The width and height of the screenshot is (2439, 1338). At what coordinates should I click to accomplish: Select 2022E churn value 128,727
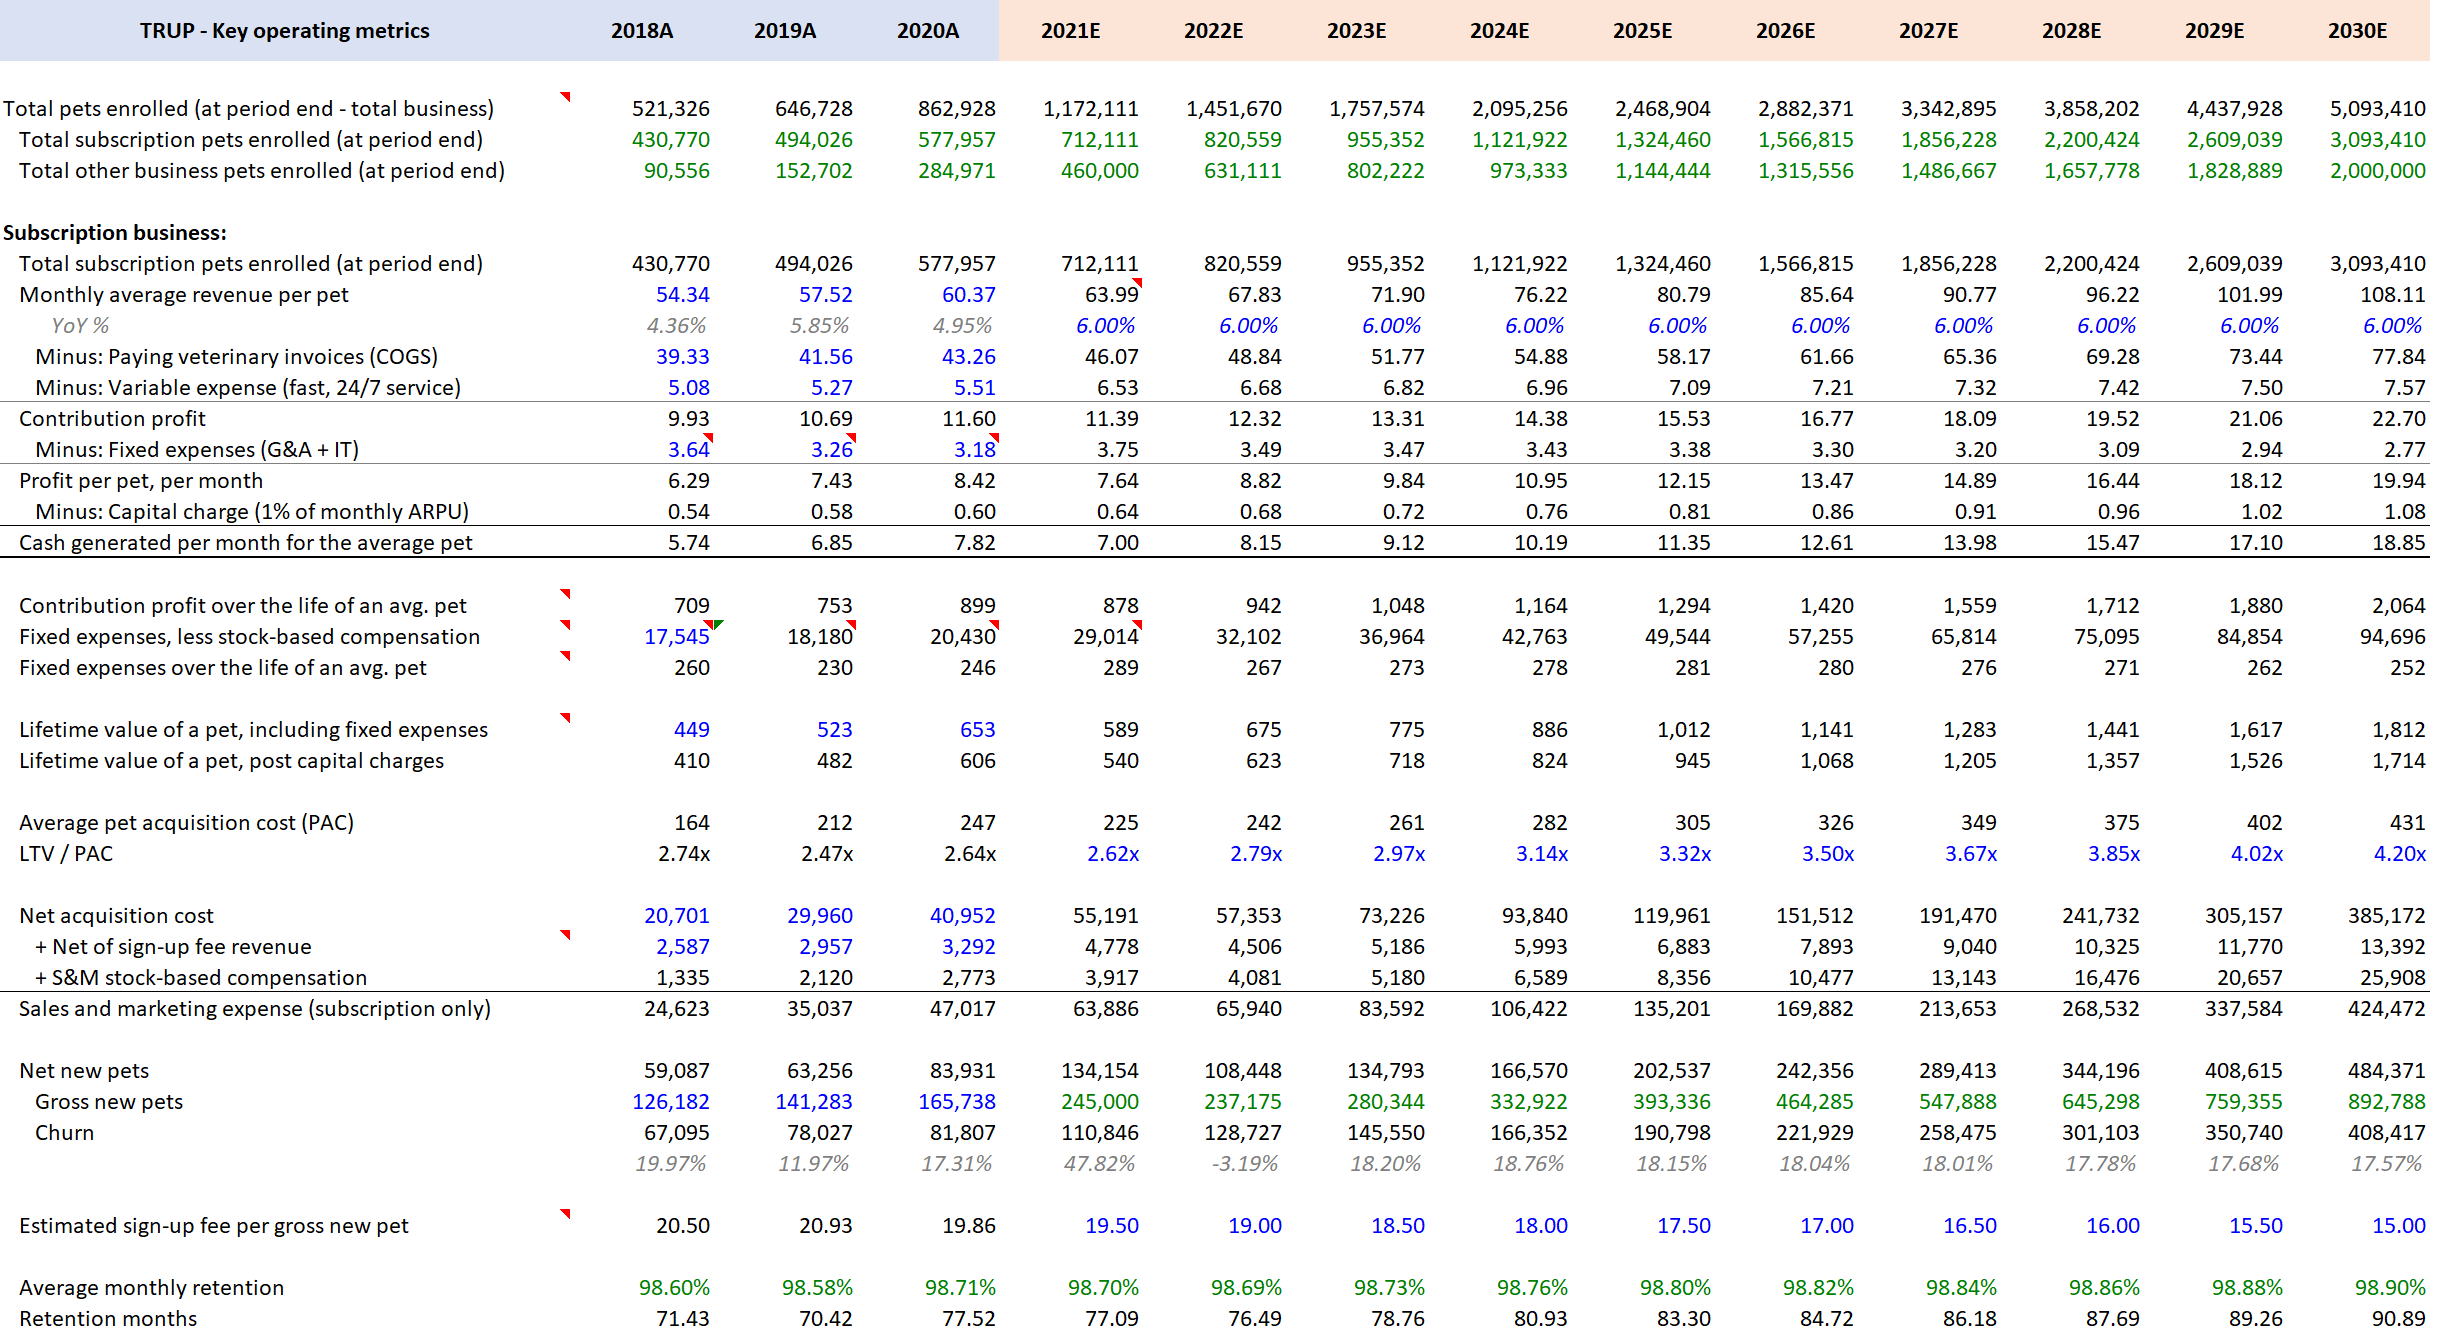1242,1132
